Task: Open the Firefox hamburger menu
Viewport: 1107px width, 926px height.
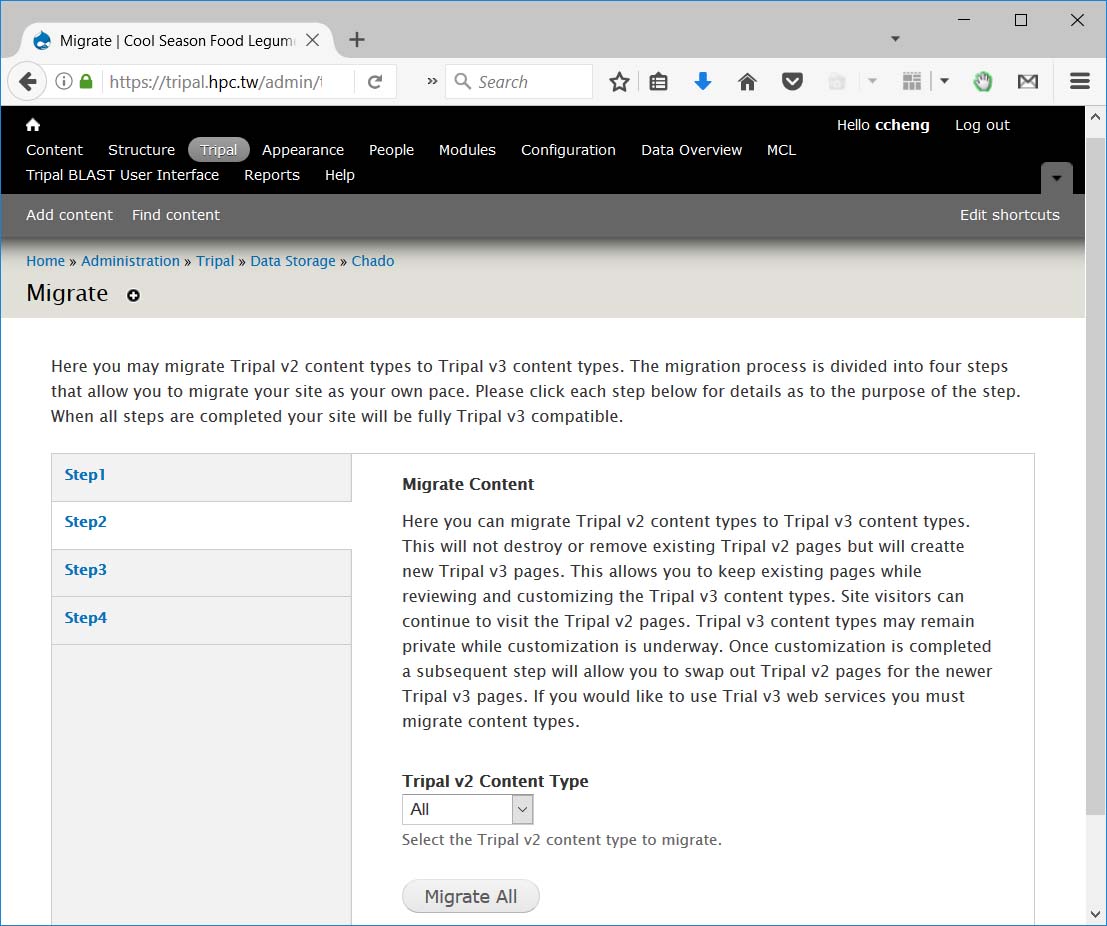Action: point(1079,82)
